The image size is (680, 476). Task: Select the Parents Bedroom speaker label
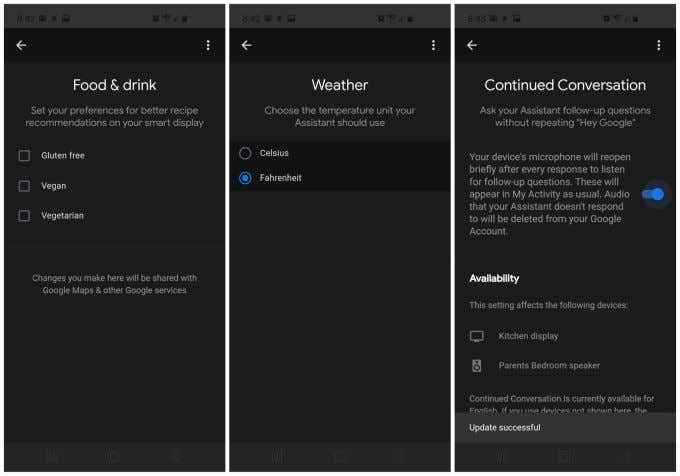tap(549, 365)
